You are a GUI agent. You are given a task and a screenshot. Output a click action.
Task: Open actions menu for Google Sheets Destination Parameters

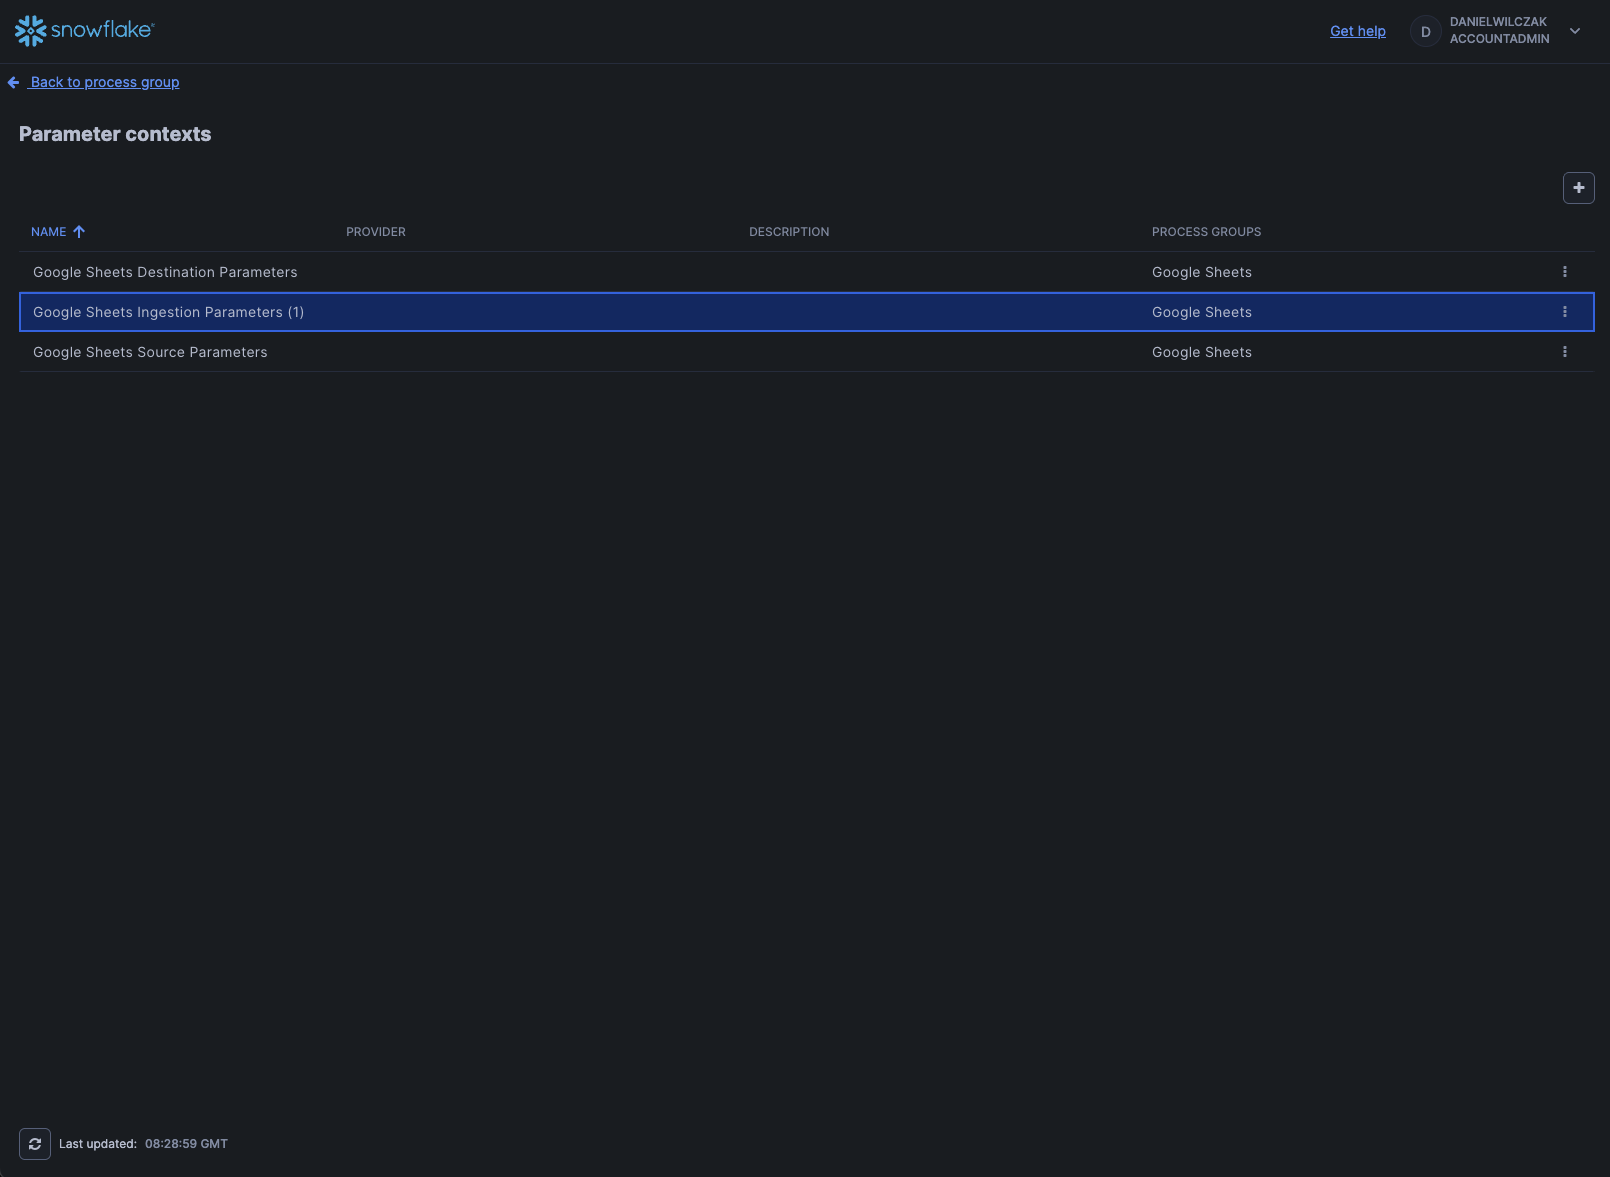pyautogui.click(x=1564, y=272)
